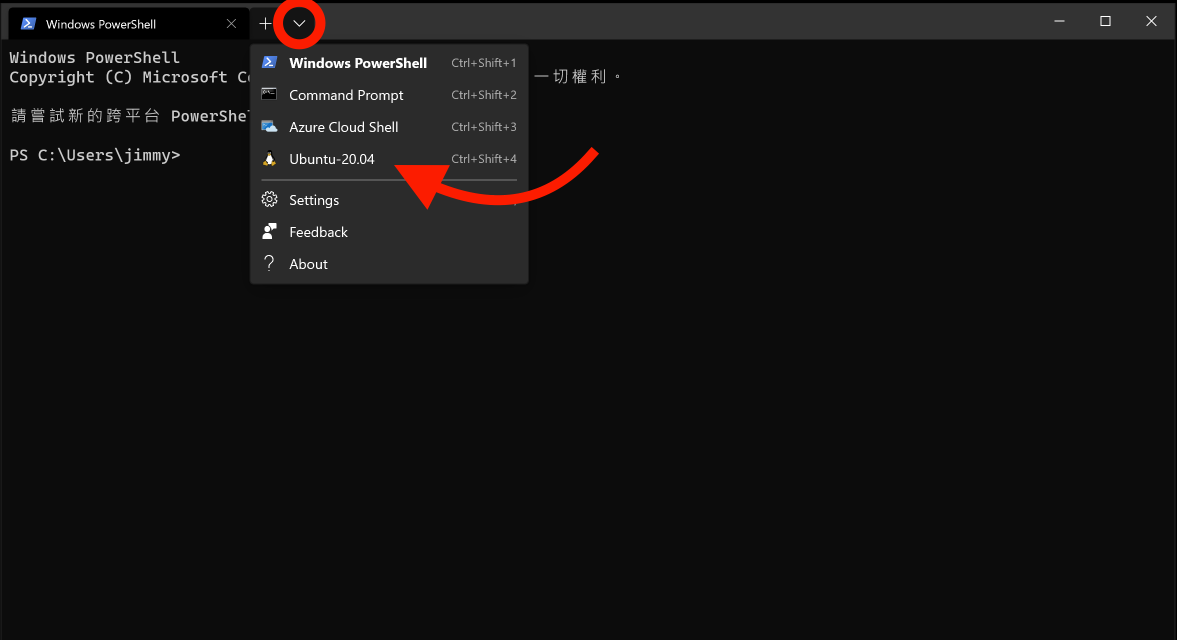This screenshot has height=640, width=1177.
Task: Click the blue PowerShell icon in the menu
Action: [268, 62]
